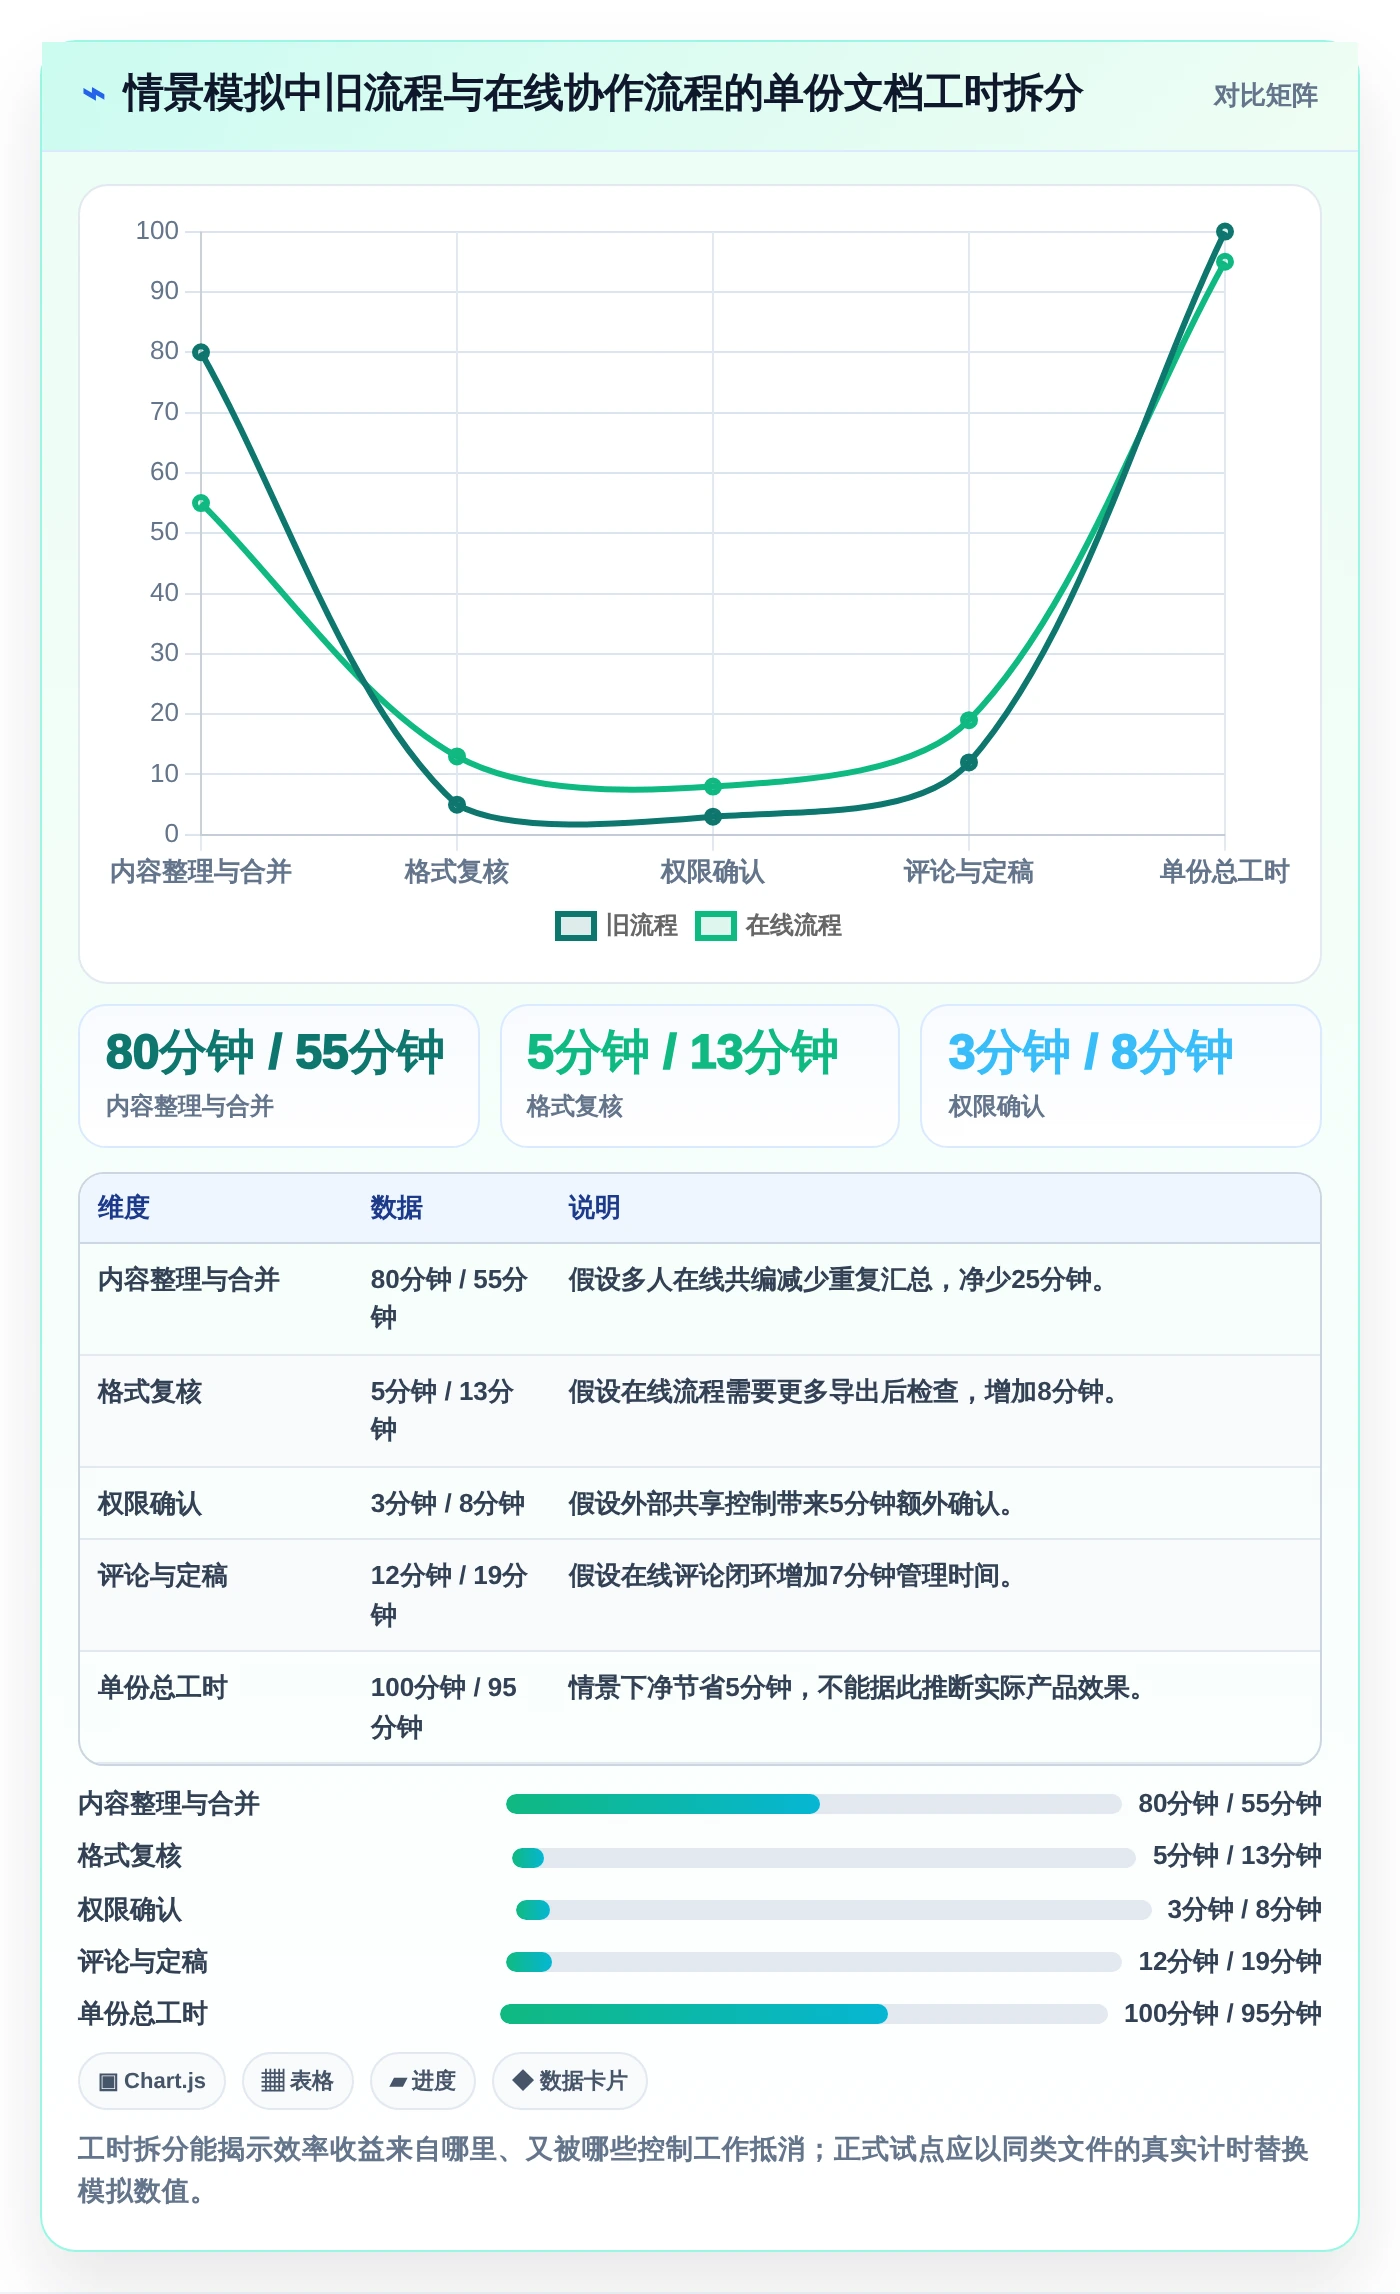Click x-axis label 评论与定稿

pyautogui.click(x=968, y=872)
